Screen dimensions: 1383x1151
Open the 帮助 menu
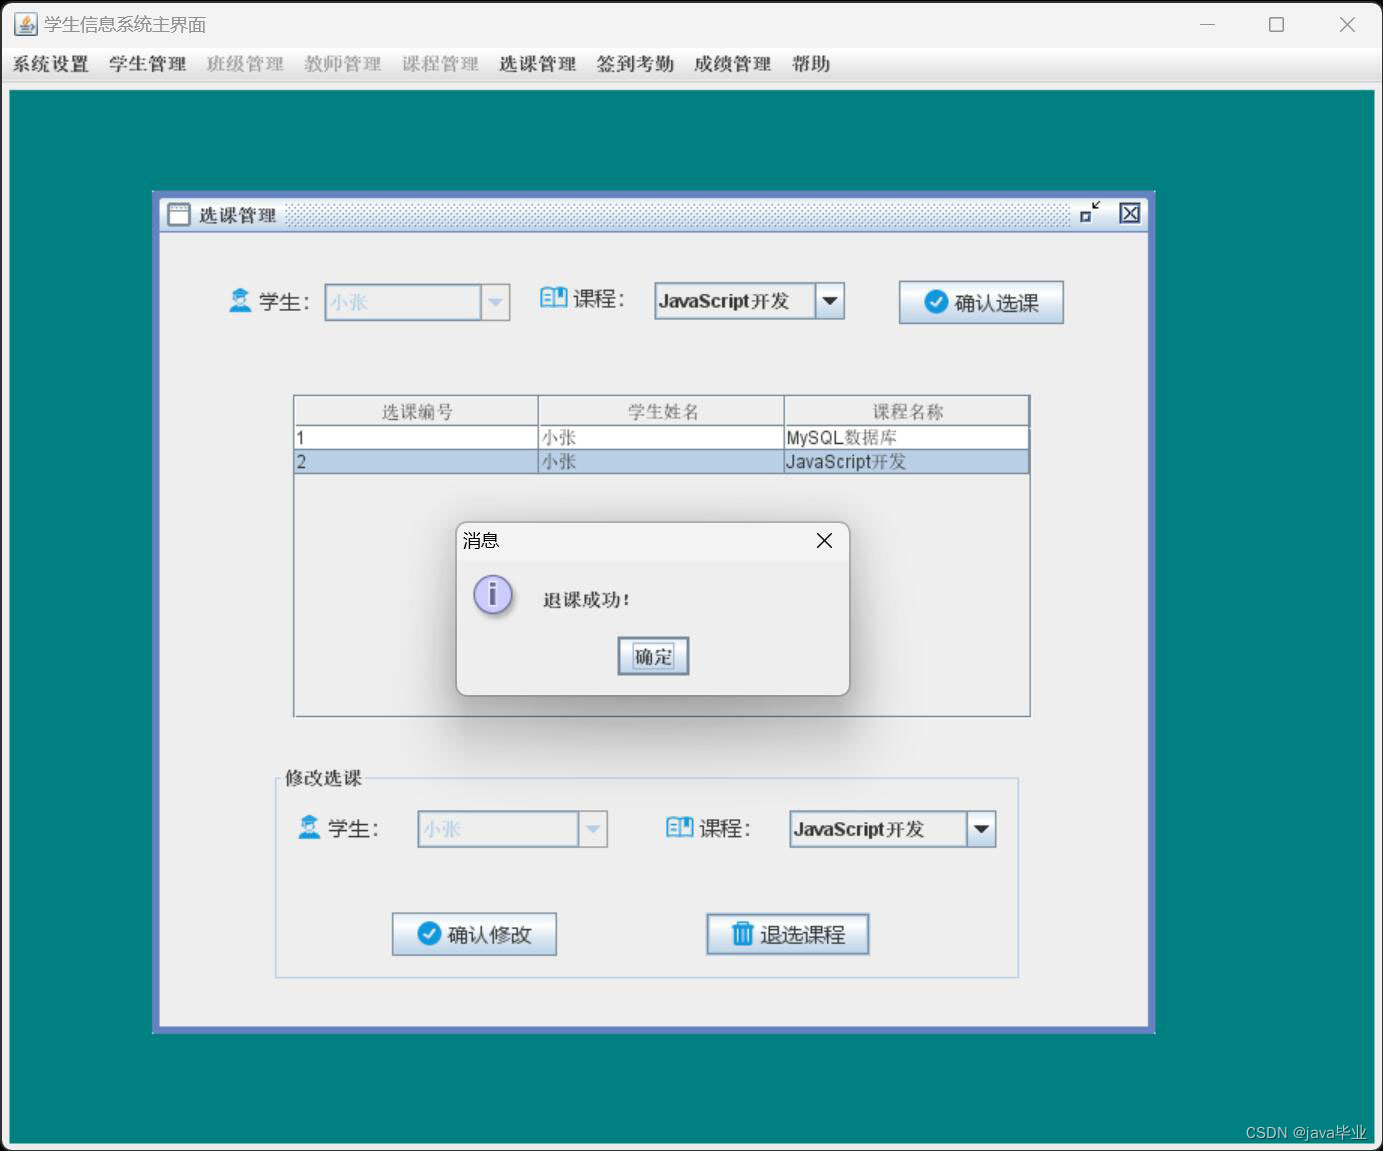[x=811, y=64]
